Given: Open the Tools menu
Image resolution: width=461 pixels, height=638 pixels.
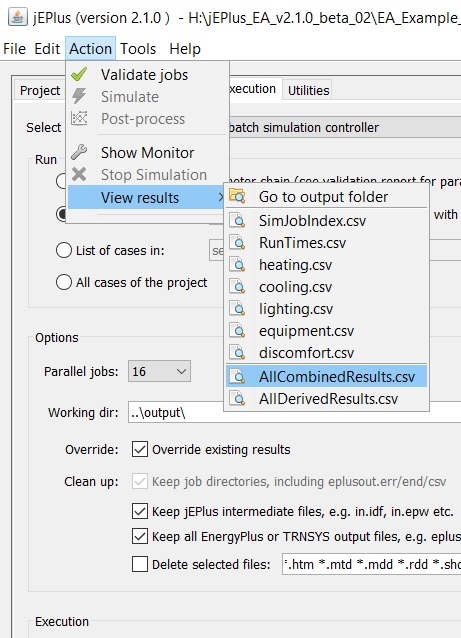Looking at the screenshot, I should pyautogui.click(x=138, y=49).
